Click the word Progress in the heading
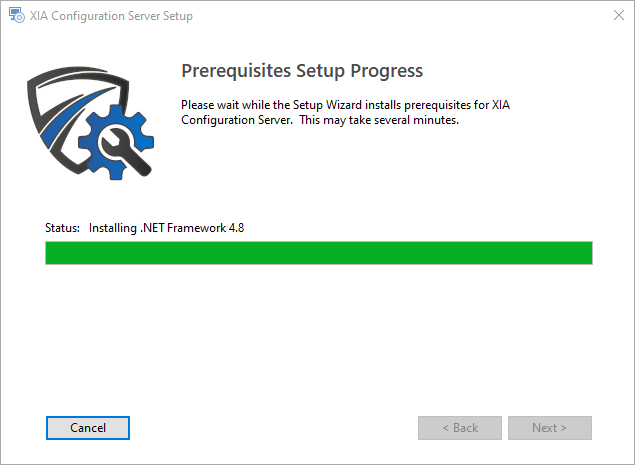 pos(387,71)
